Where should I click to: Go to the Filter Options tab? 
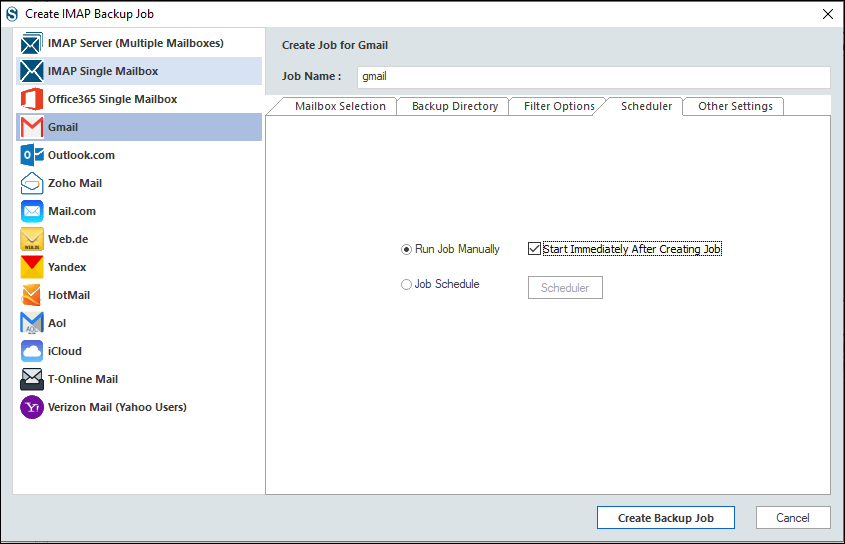559,106
